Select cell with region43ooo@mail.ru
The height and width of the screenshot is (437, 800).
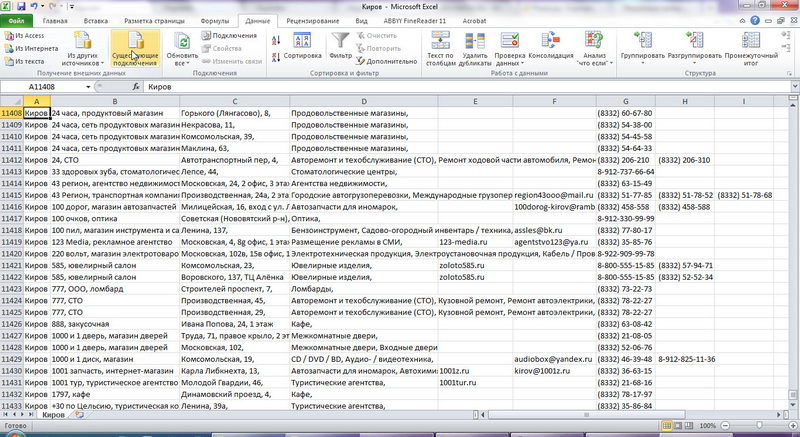pos(554,195)
